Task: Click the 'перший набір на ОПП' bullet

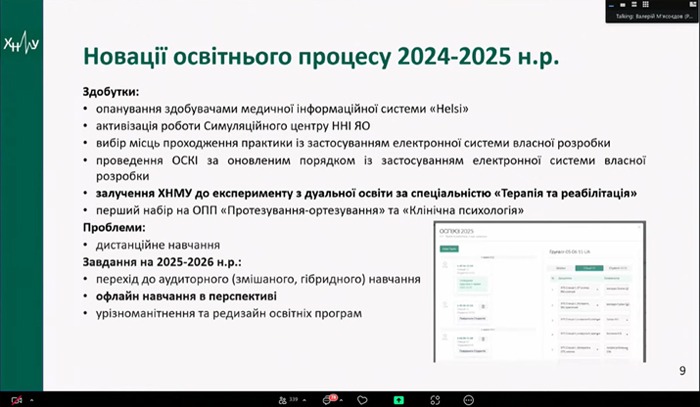Action: (x=310, y=210)
